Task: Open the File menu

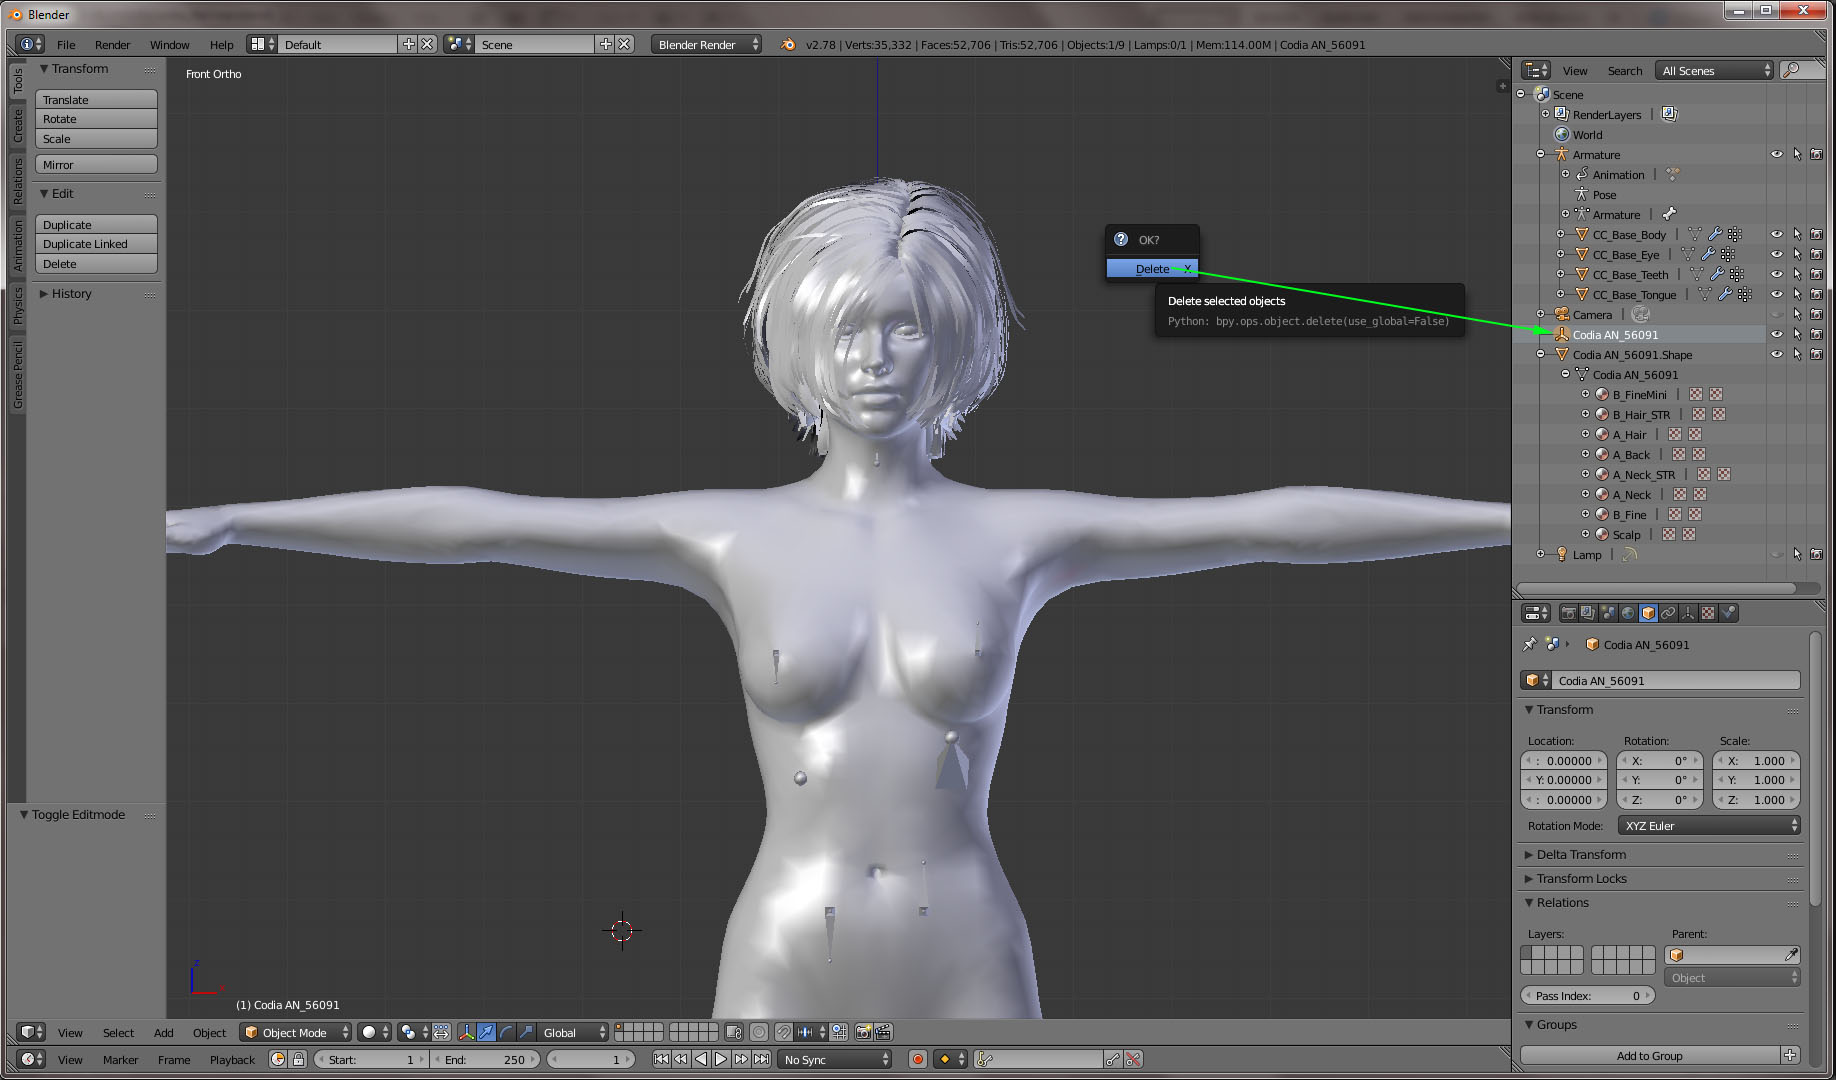Action: (x=66, y=44)
